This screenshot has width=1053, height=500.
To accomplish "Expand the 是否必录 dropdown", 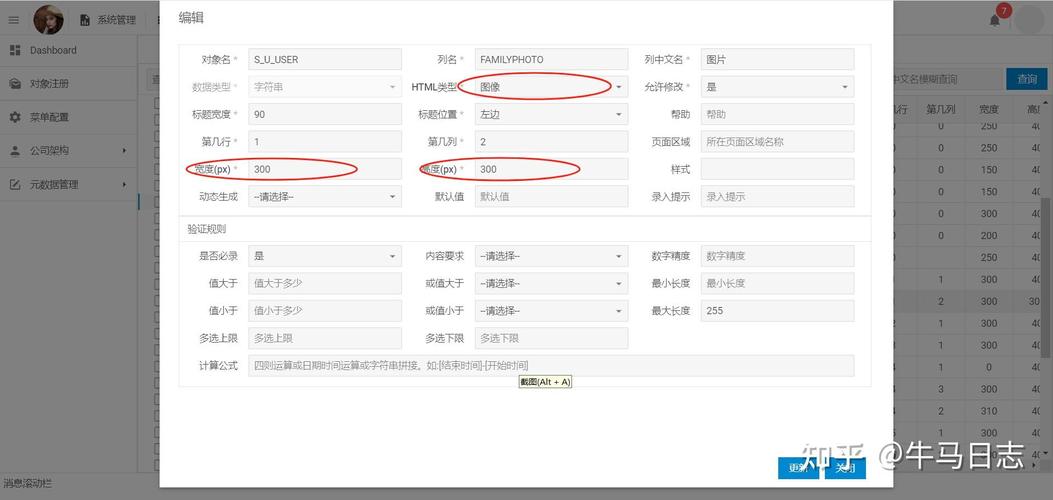I will [x=325, y=256].
